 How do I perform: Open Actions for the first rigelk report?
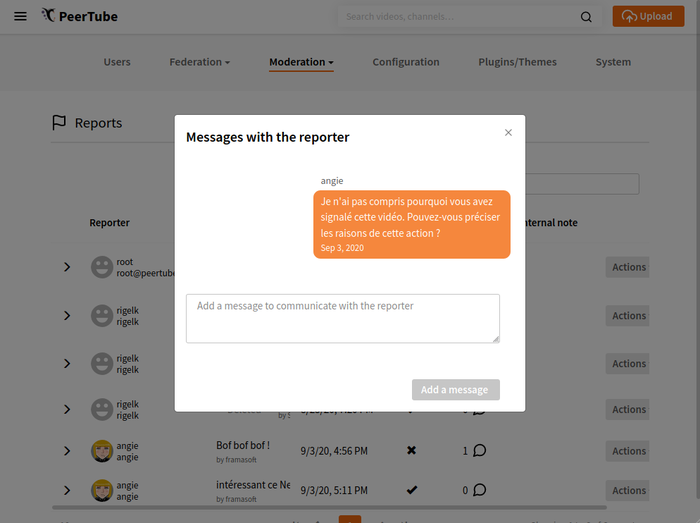(x=627, y=315)
